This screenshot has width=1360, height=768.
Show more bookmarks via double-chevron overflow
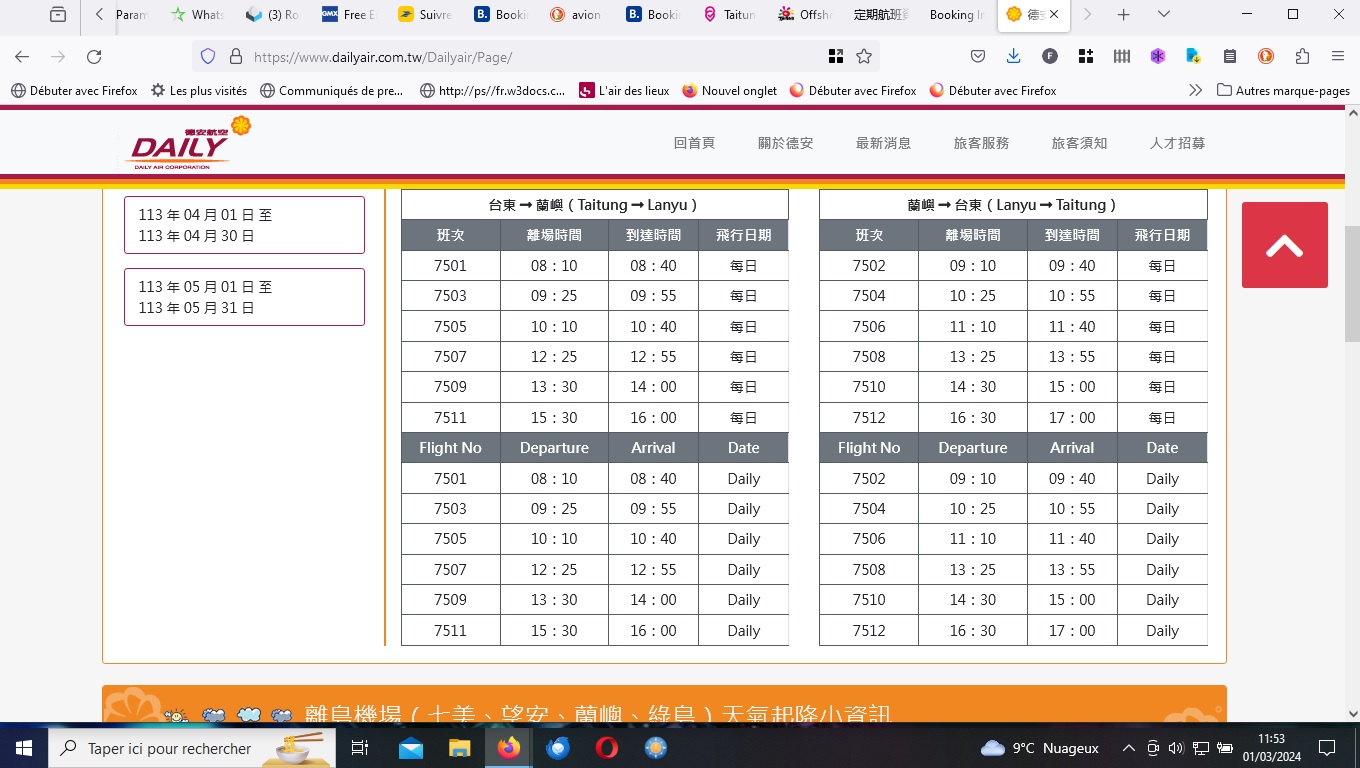1195,90
